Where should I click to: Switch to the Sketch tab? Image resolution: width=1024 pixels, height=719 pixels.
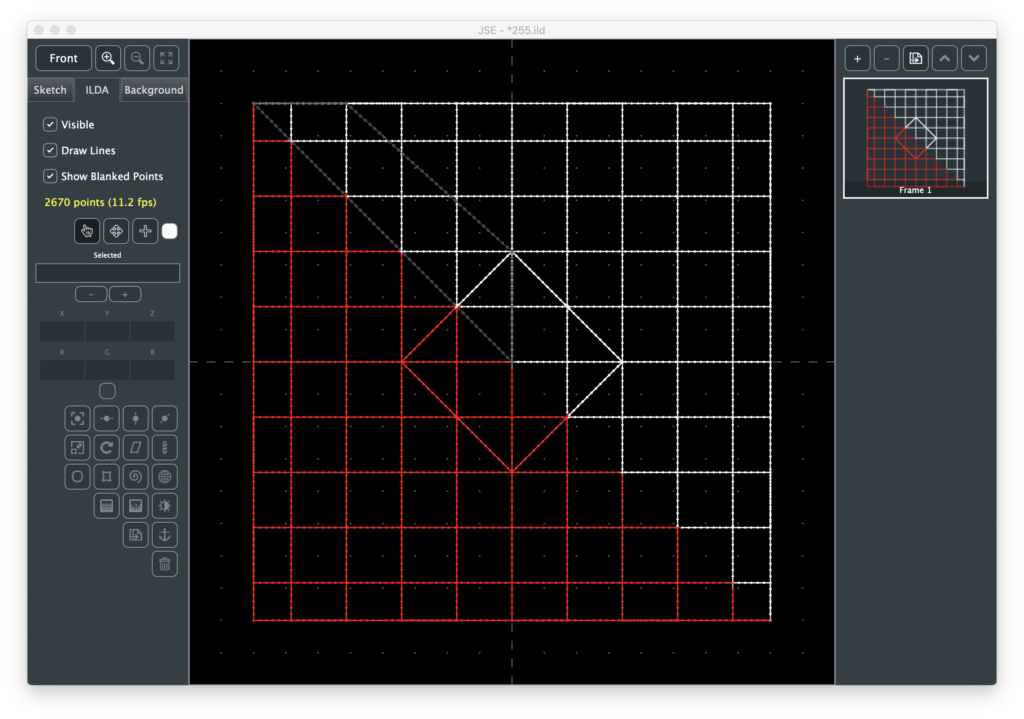click(x=50, y=90)
